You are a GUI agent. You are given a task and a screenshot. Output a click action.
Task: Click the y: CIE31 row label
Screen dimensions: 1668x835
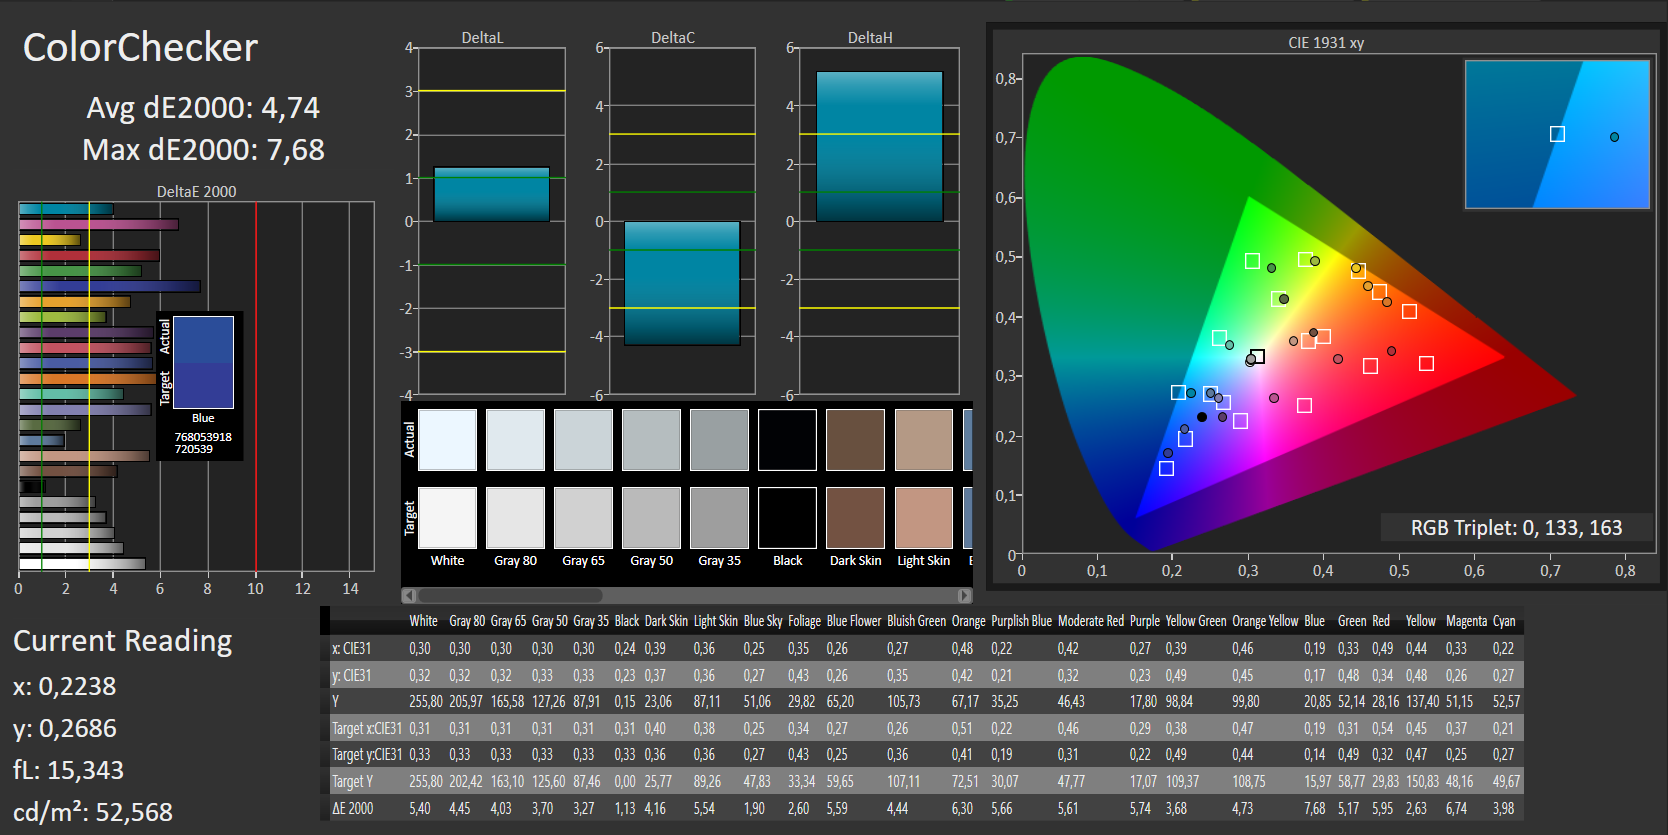coord(351,675)
